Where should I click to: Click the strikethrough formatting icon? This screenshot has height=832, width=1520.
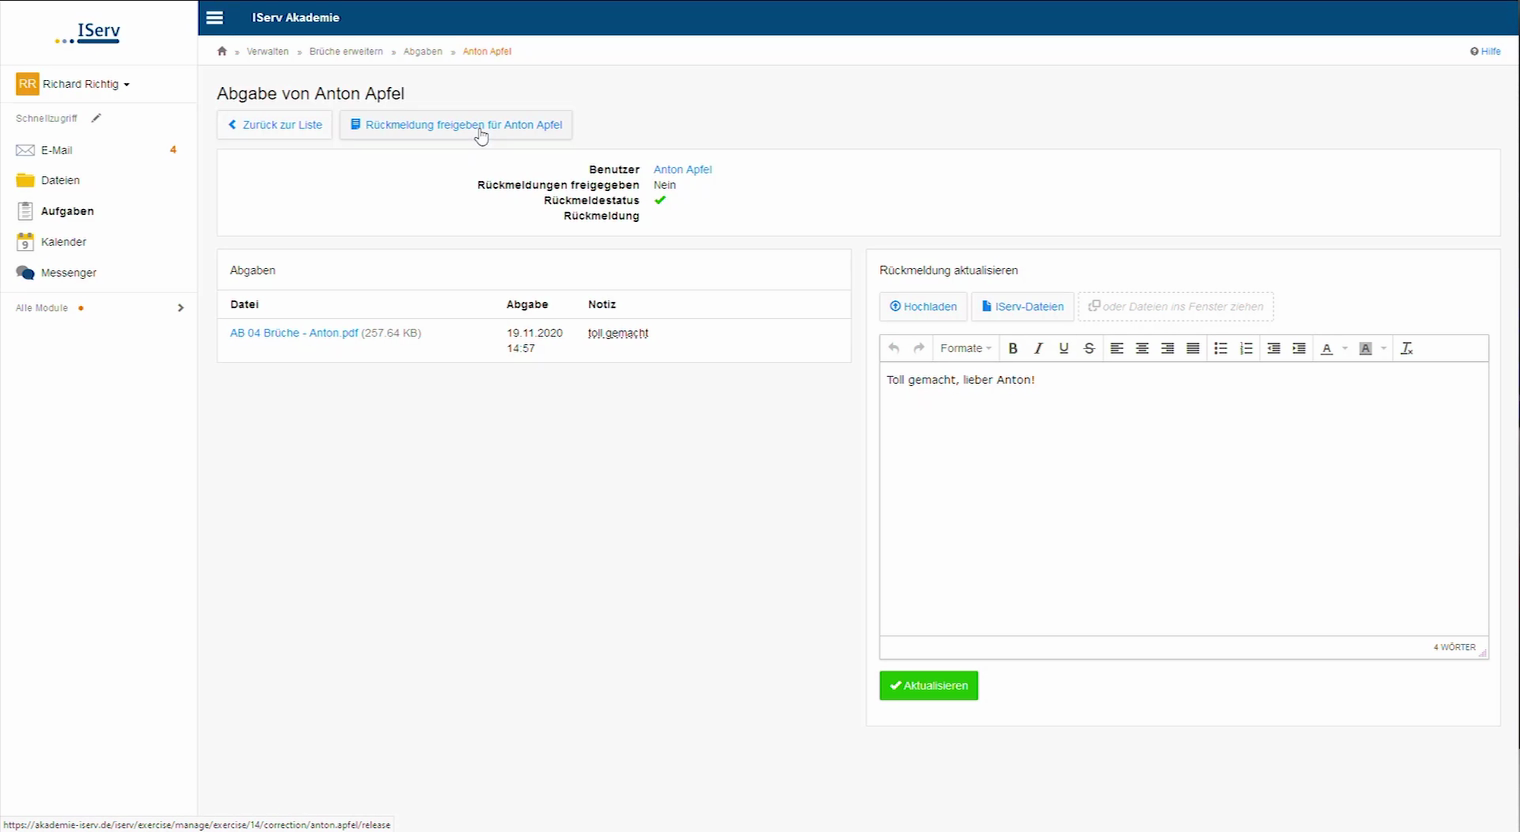(x=1089, y=348)
